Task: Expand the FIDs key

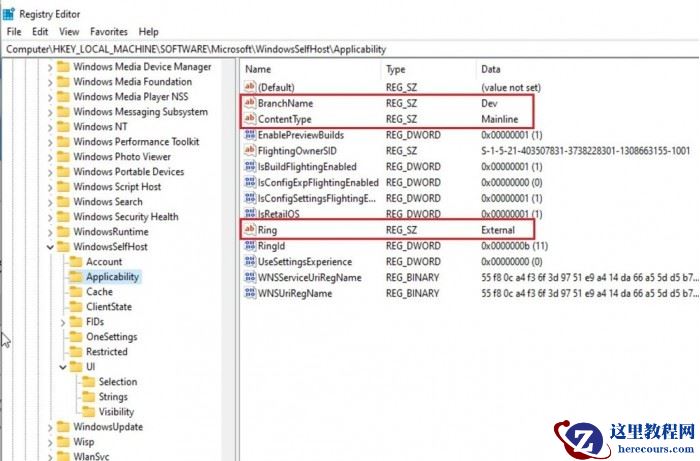Action: pos(63,322)
